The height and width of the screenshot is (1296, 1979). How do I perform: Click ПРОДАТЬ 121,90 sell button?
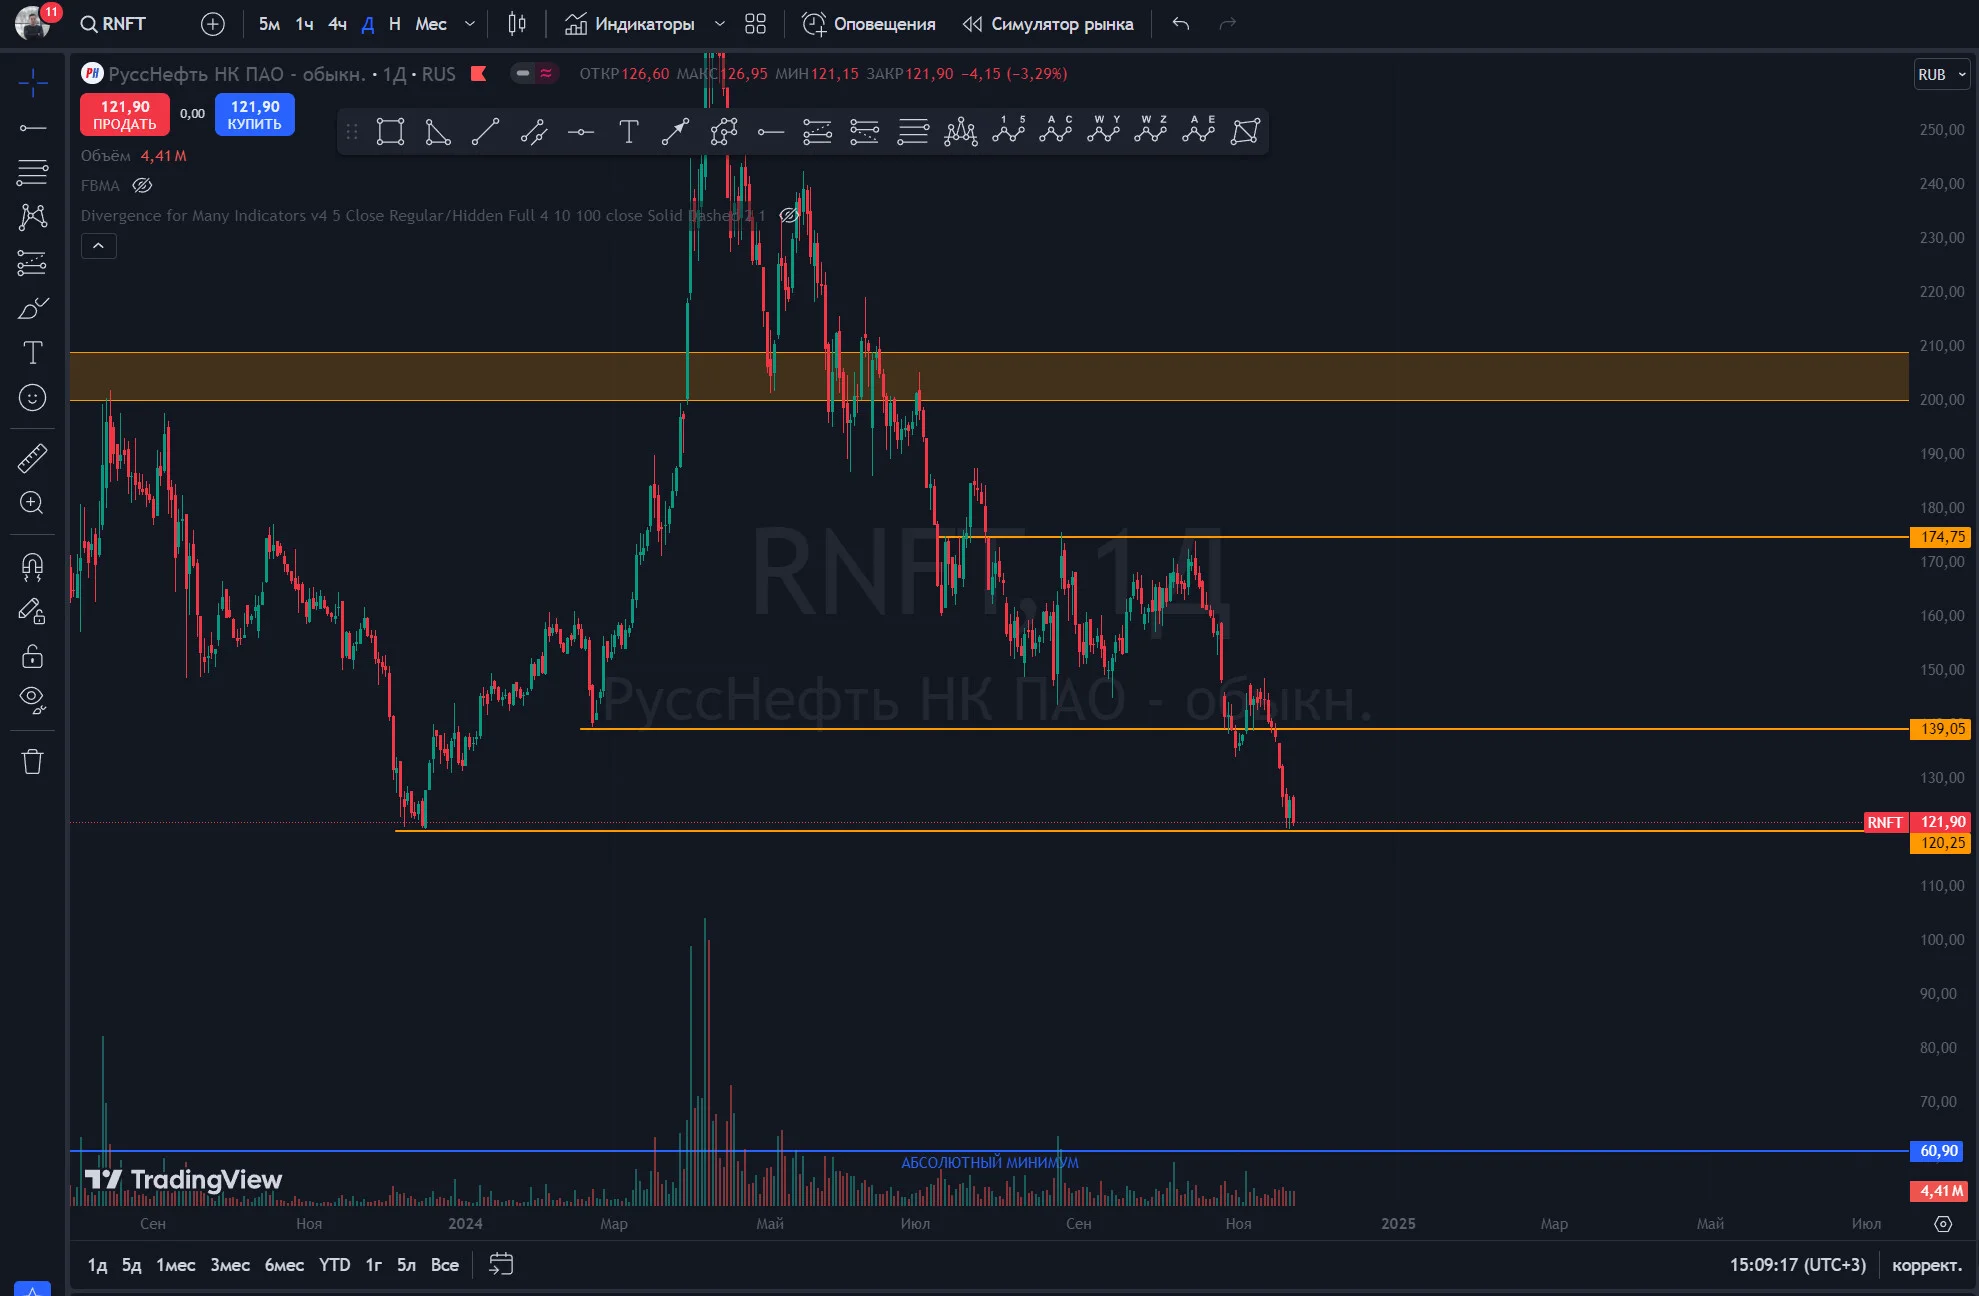pos(125,115)
